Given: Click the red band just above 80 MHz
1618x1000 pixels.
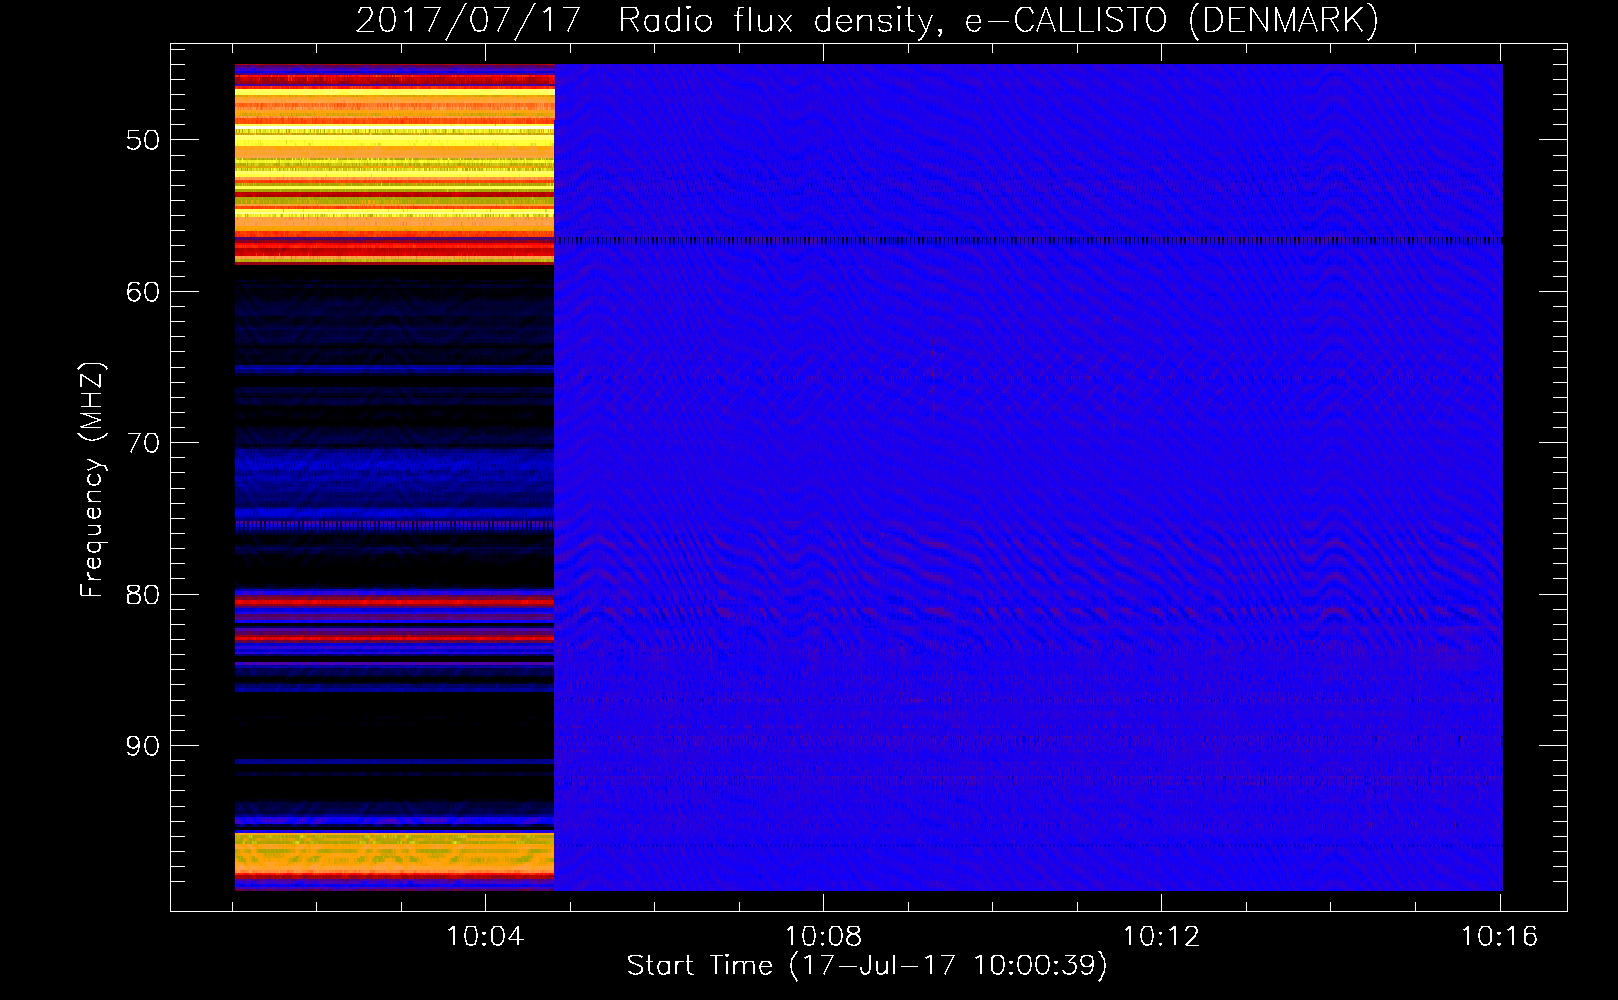Looking at the screenshot, I should 394,601.
